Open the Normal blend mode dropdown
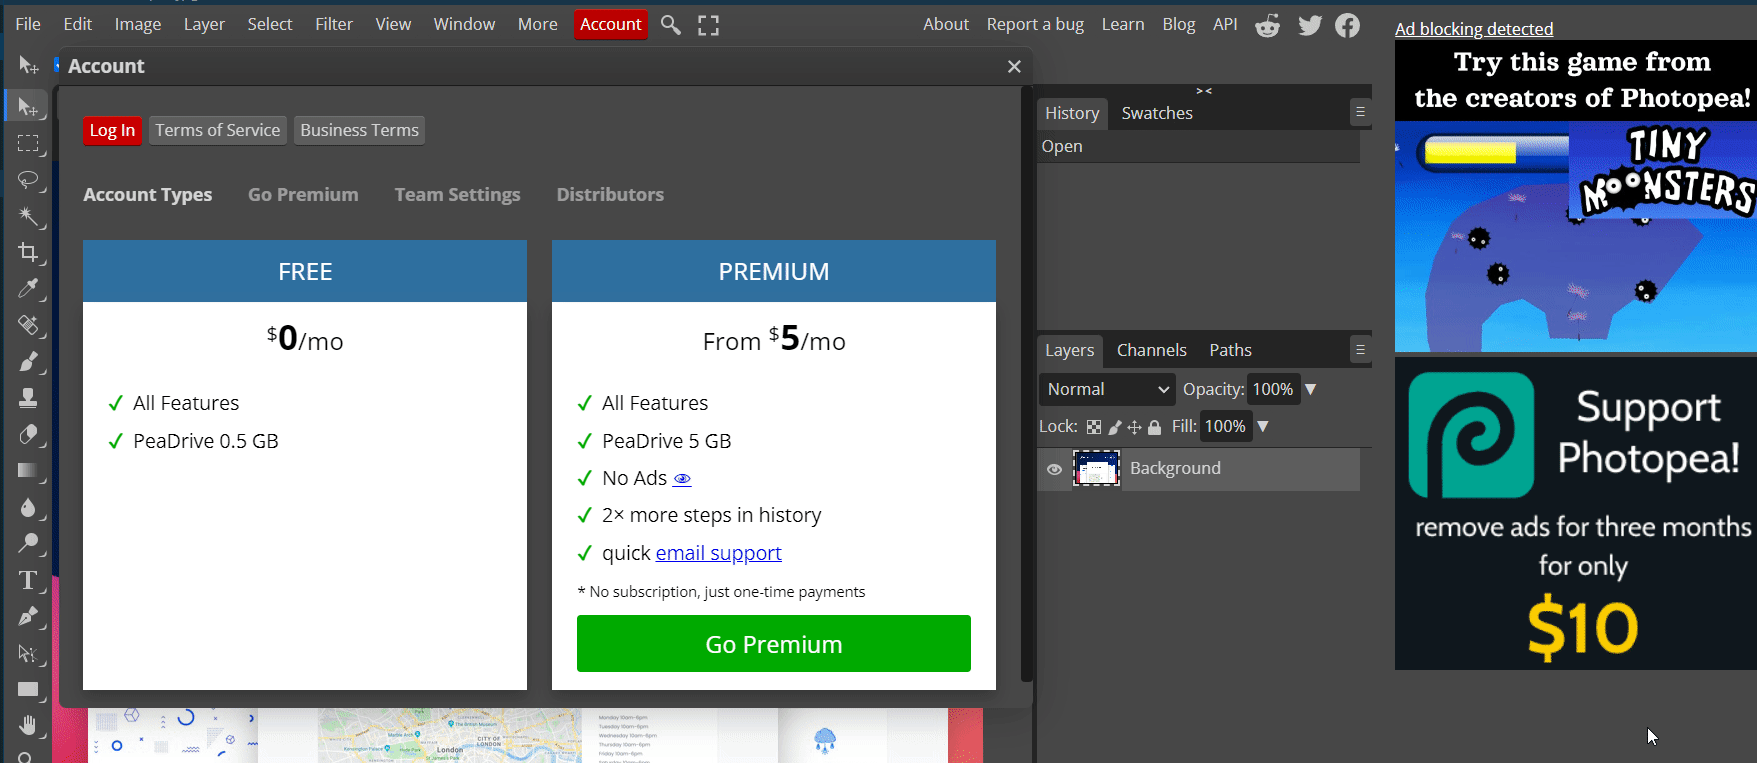 click(x=1107, y=389)
